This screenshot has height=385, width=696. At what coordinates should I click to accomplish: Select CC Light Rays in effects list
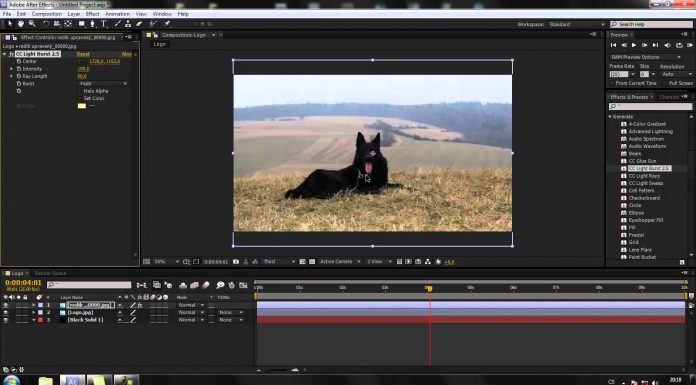pos(644,176)
